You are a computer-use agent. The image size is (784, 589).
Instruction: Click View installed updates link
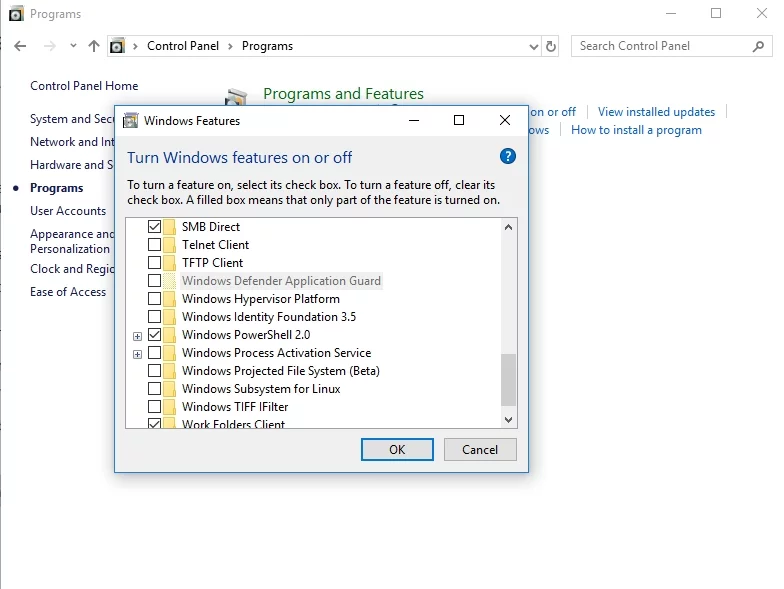click(656, 112)
